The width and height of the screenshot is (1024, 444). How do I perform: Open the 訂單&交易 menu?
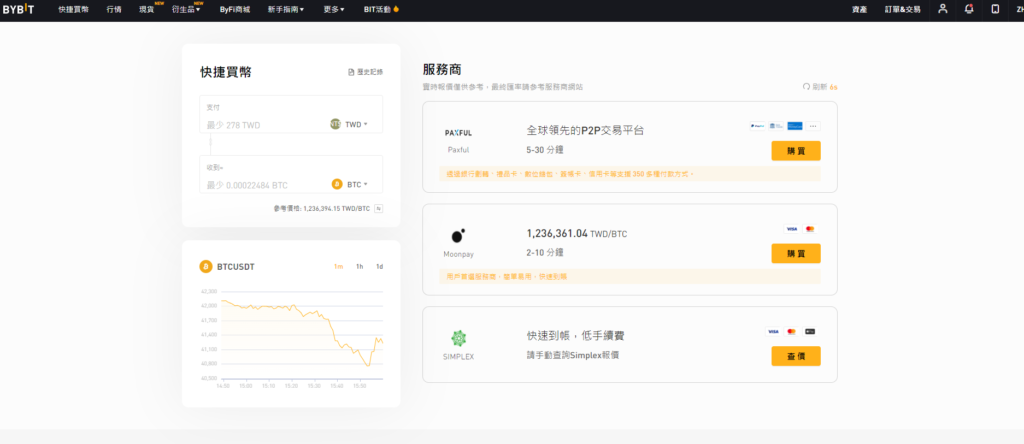tap(903, 10)
